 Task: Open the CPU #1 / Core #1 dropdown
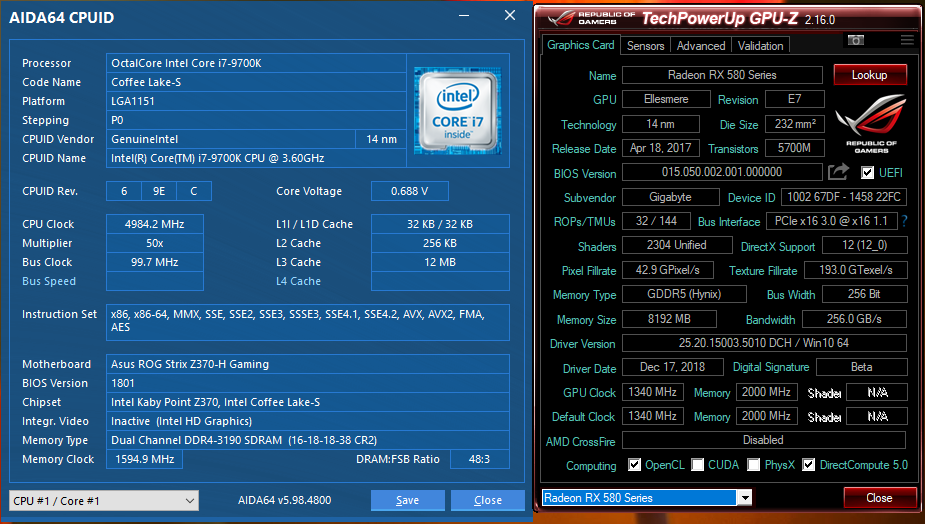[104, 500]
